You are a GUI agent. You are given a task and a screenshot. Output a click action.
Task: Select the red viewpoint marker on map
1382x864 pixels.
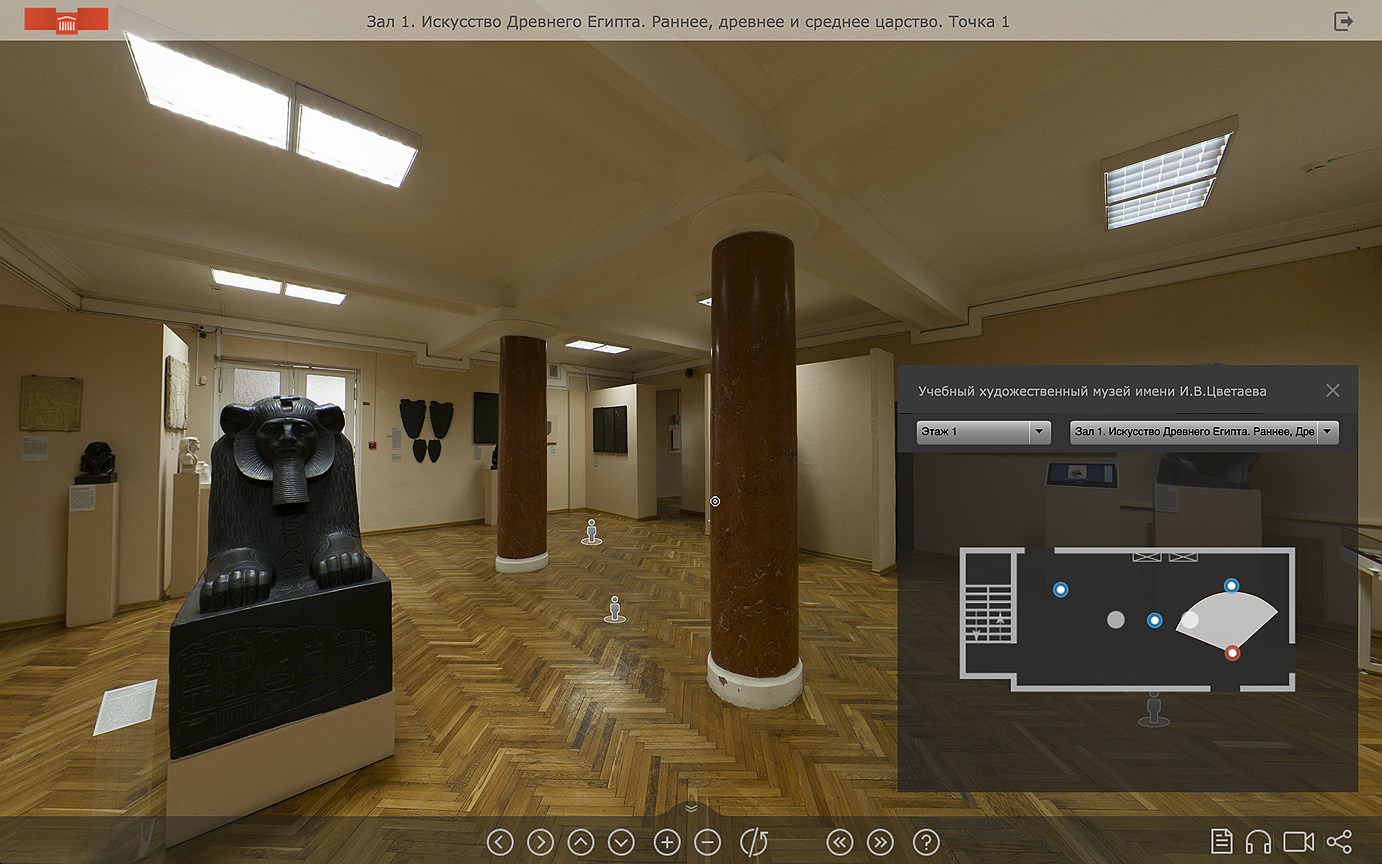click(1232, 653)
